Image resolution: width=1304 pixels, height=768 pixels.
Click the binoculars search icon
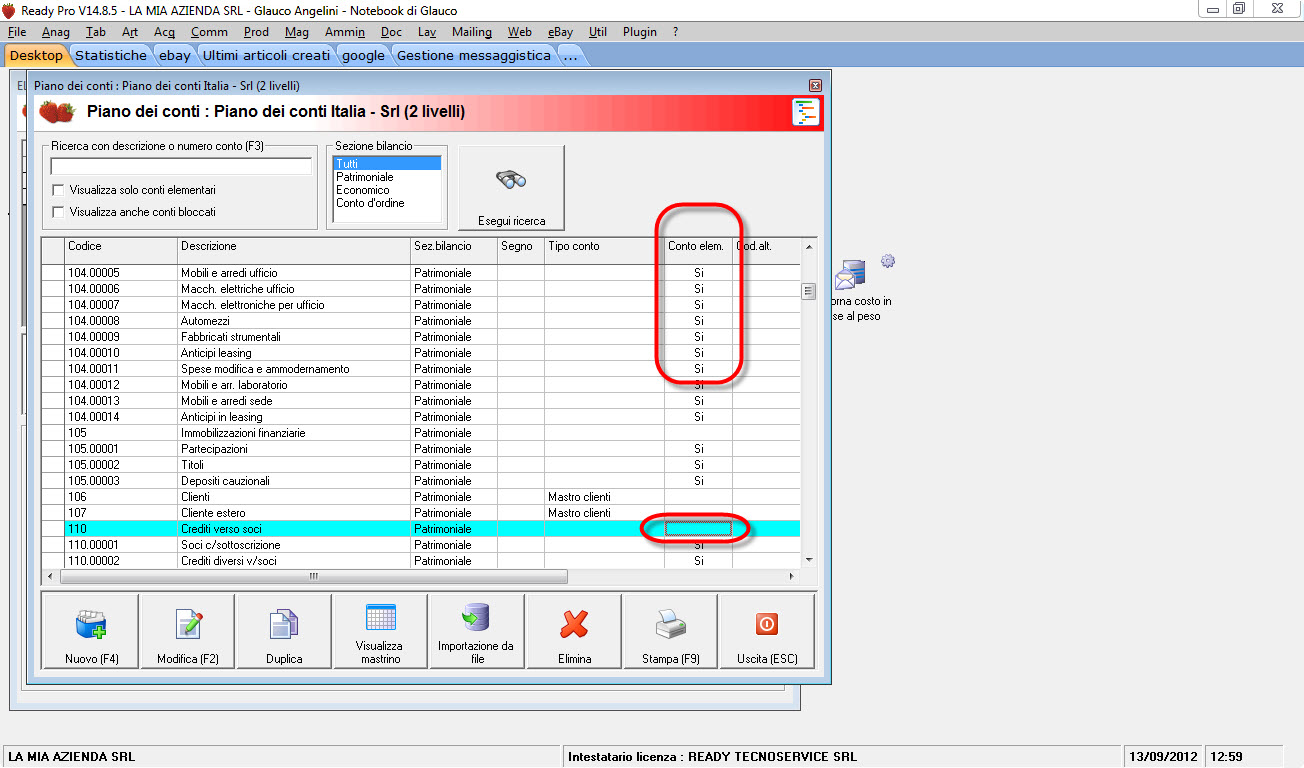pos(511,180)
